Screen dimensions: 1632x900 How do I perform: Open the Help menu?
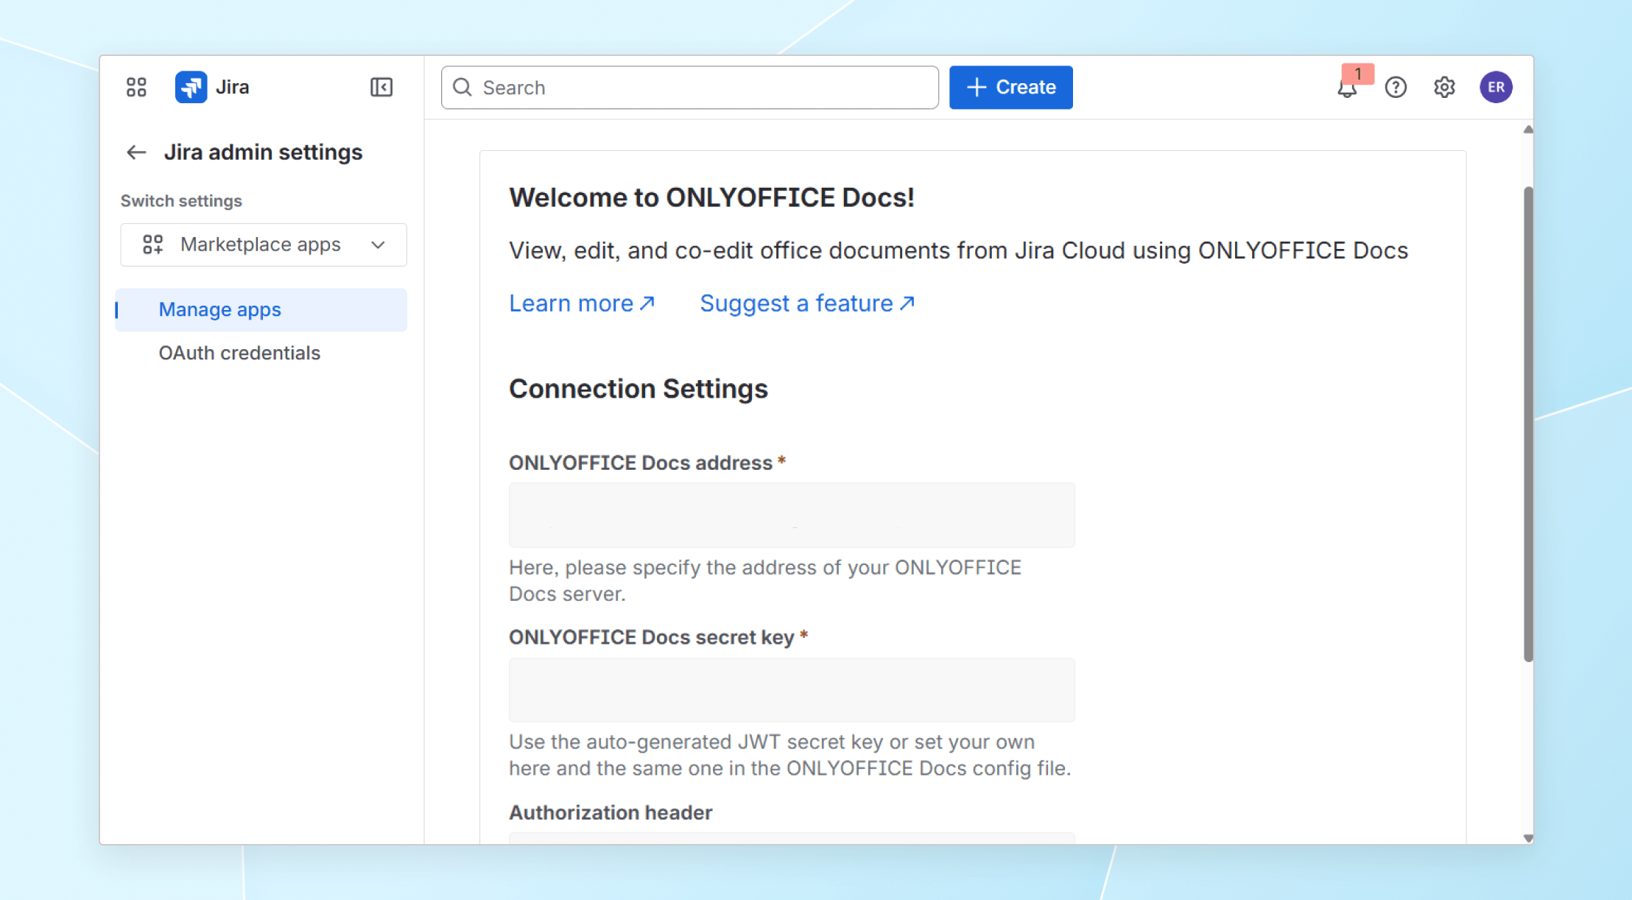click(1396, 87)
